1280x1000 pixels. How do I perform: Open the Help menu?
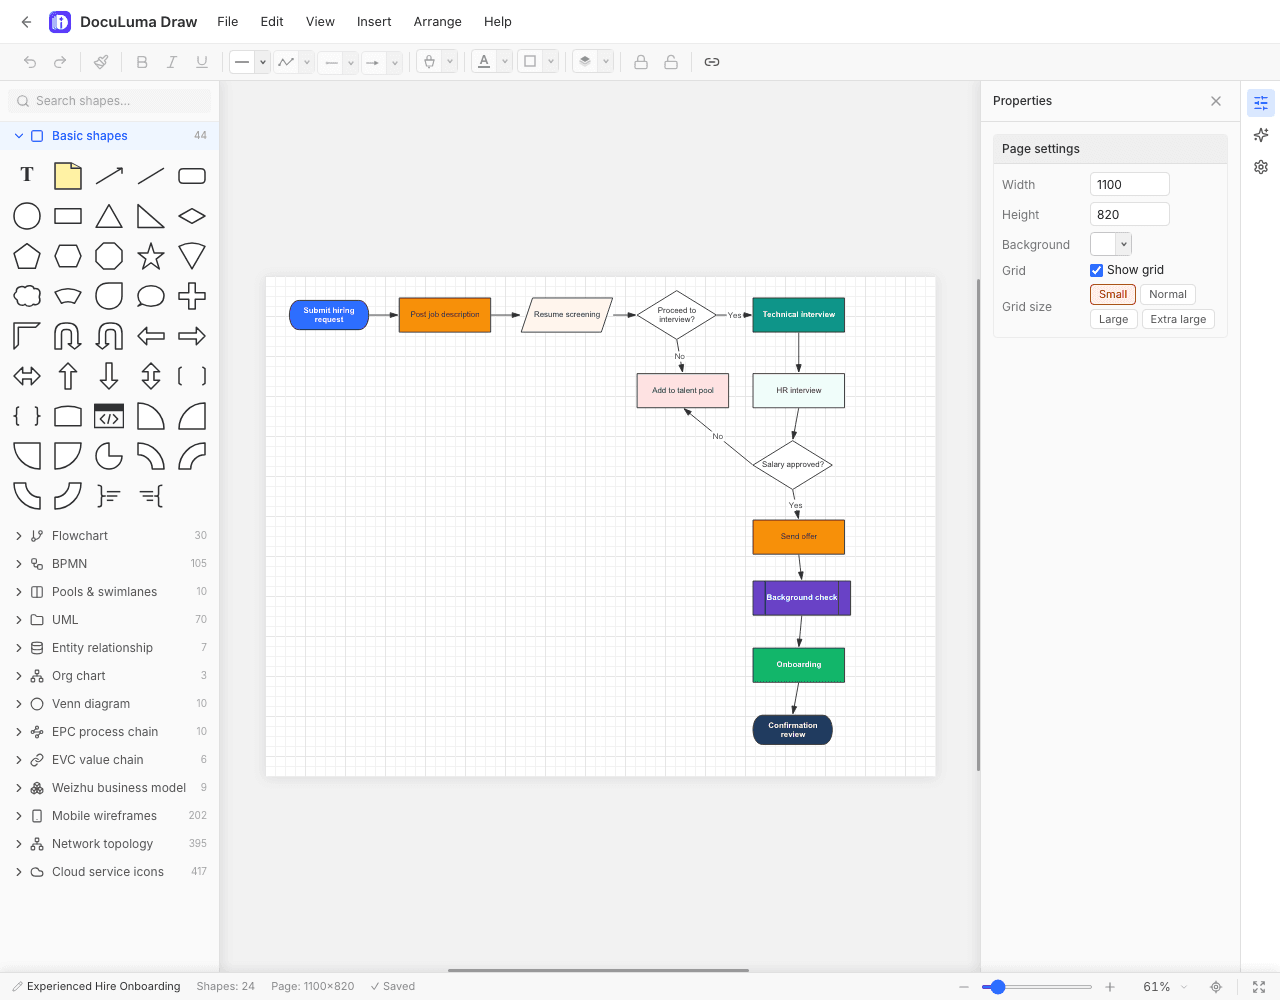pos(498,21)
